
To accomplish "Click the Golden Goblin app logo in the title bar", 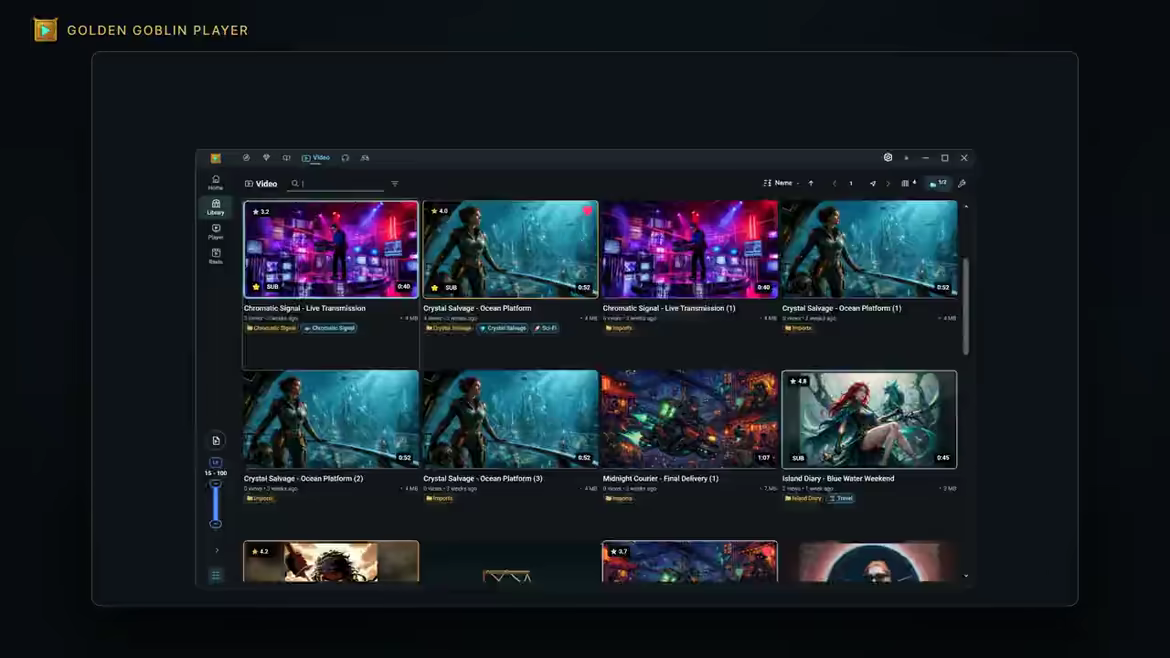I will coord(216,157).
